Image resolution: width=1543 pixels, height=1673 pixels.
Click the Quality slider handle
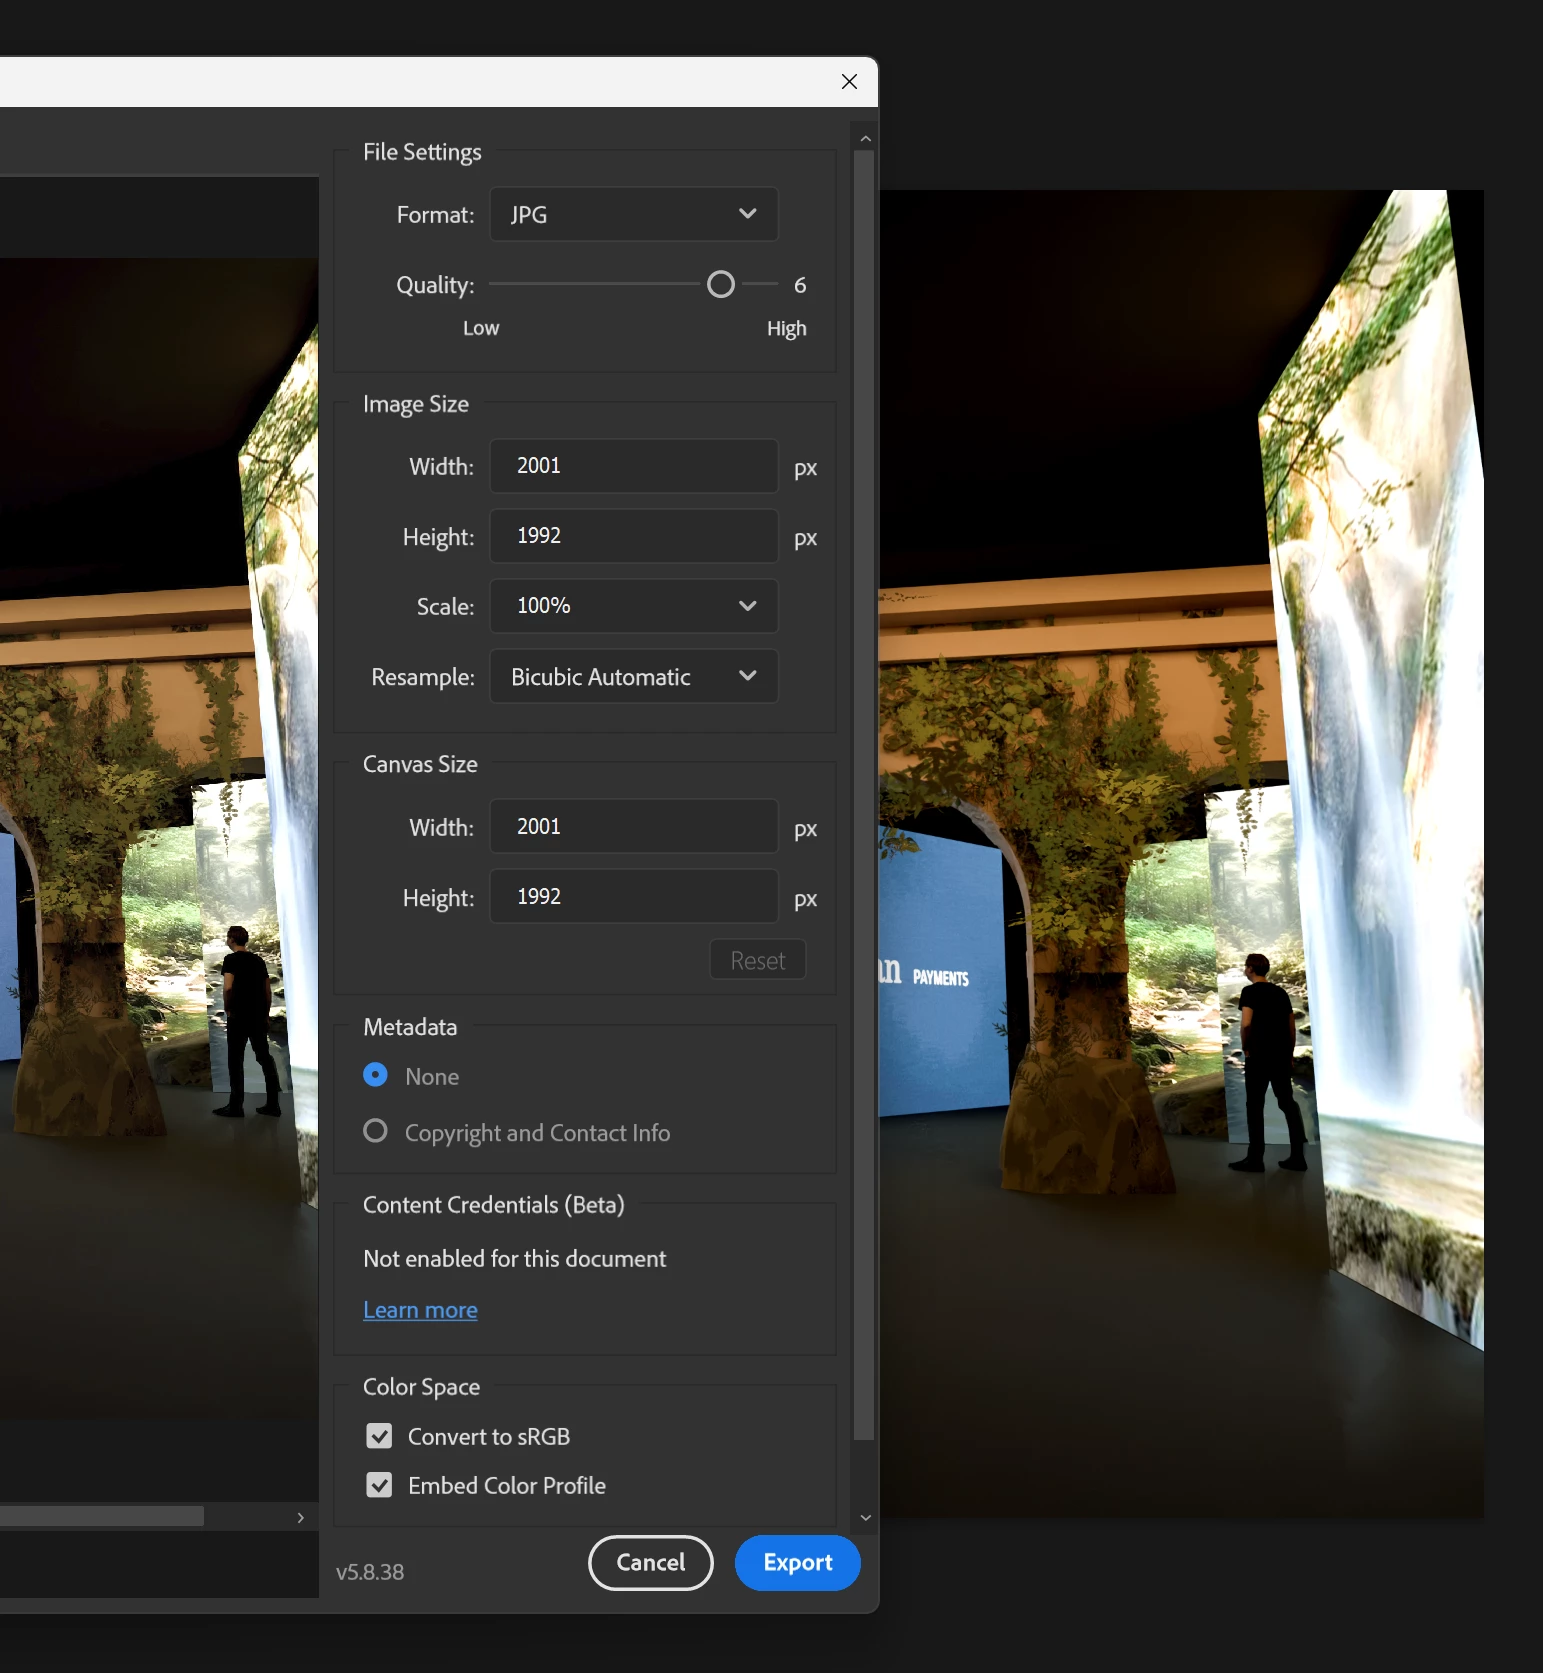(720, 285)
